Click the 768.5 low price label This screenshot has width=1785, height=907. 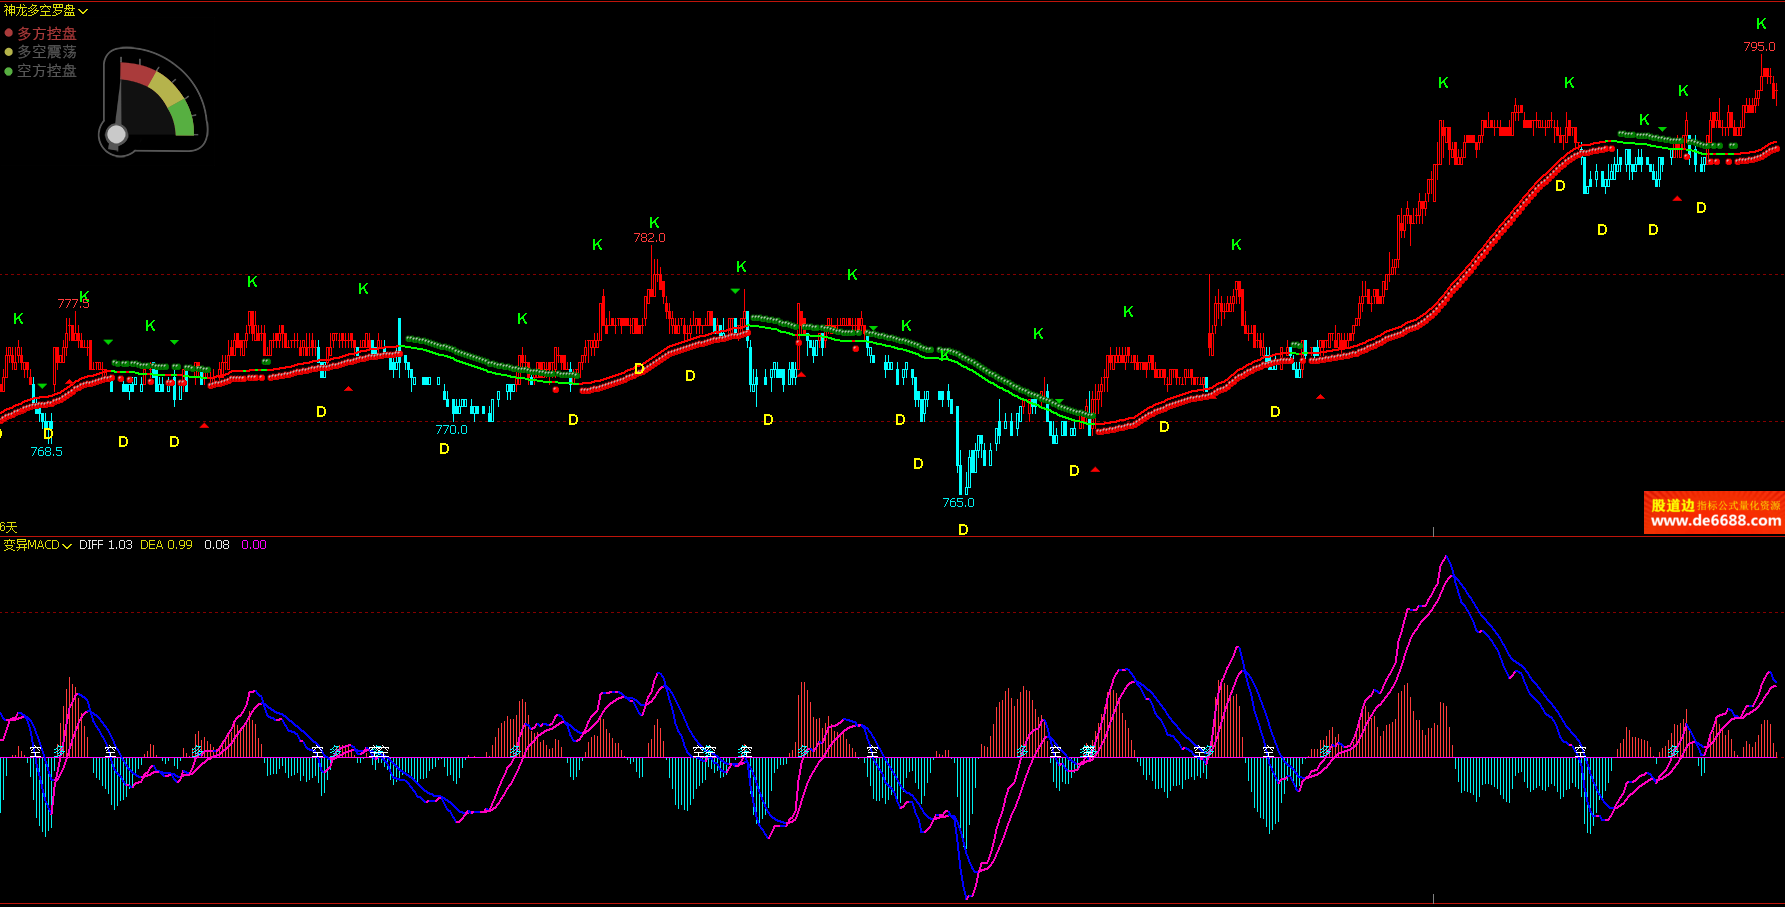[46, 452]
